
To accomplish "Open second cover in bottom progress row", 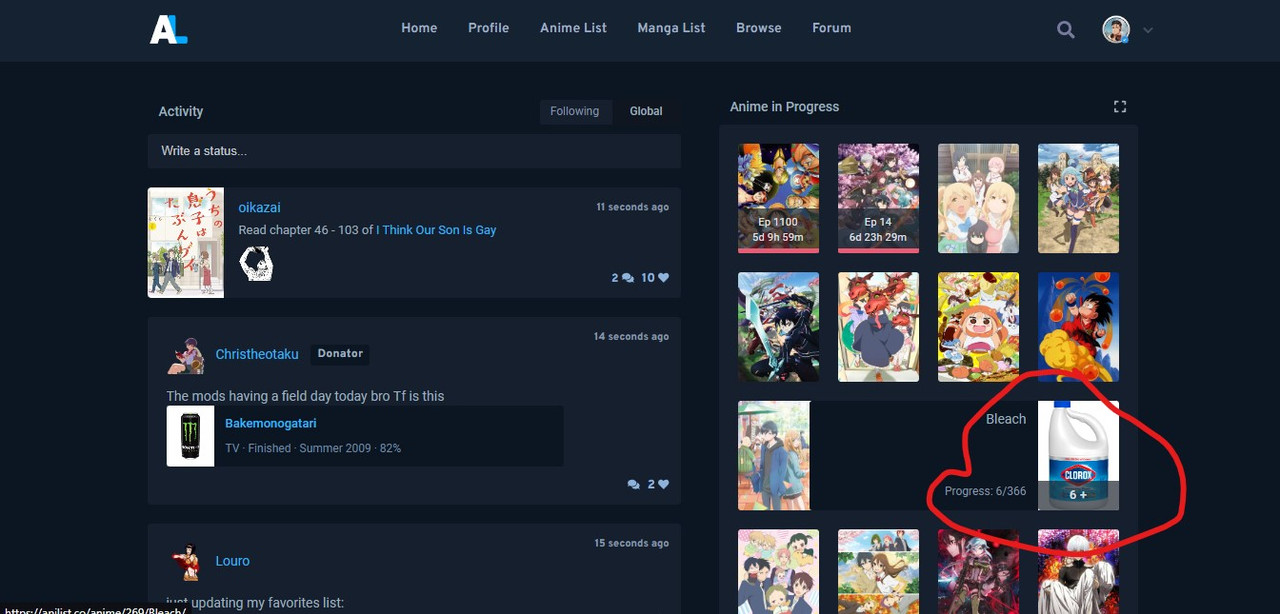I will (878, 572).
